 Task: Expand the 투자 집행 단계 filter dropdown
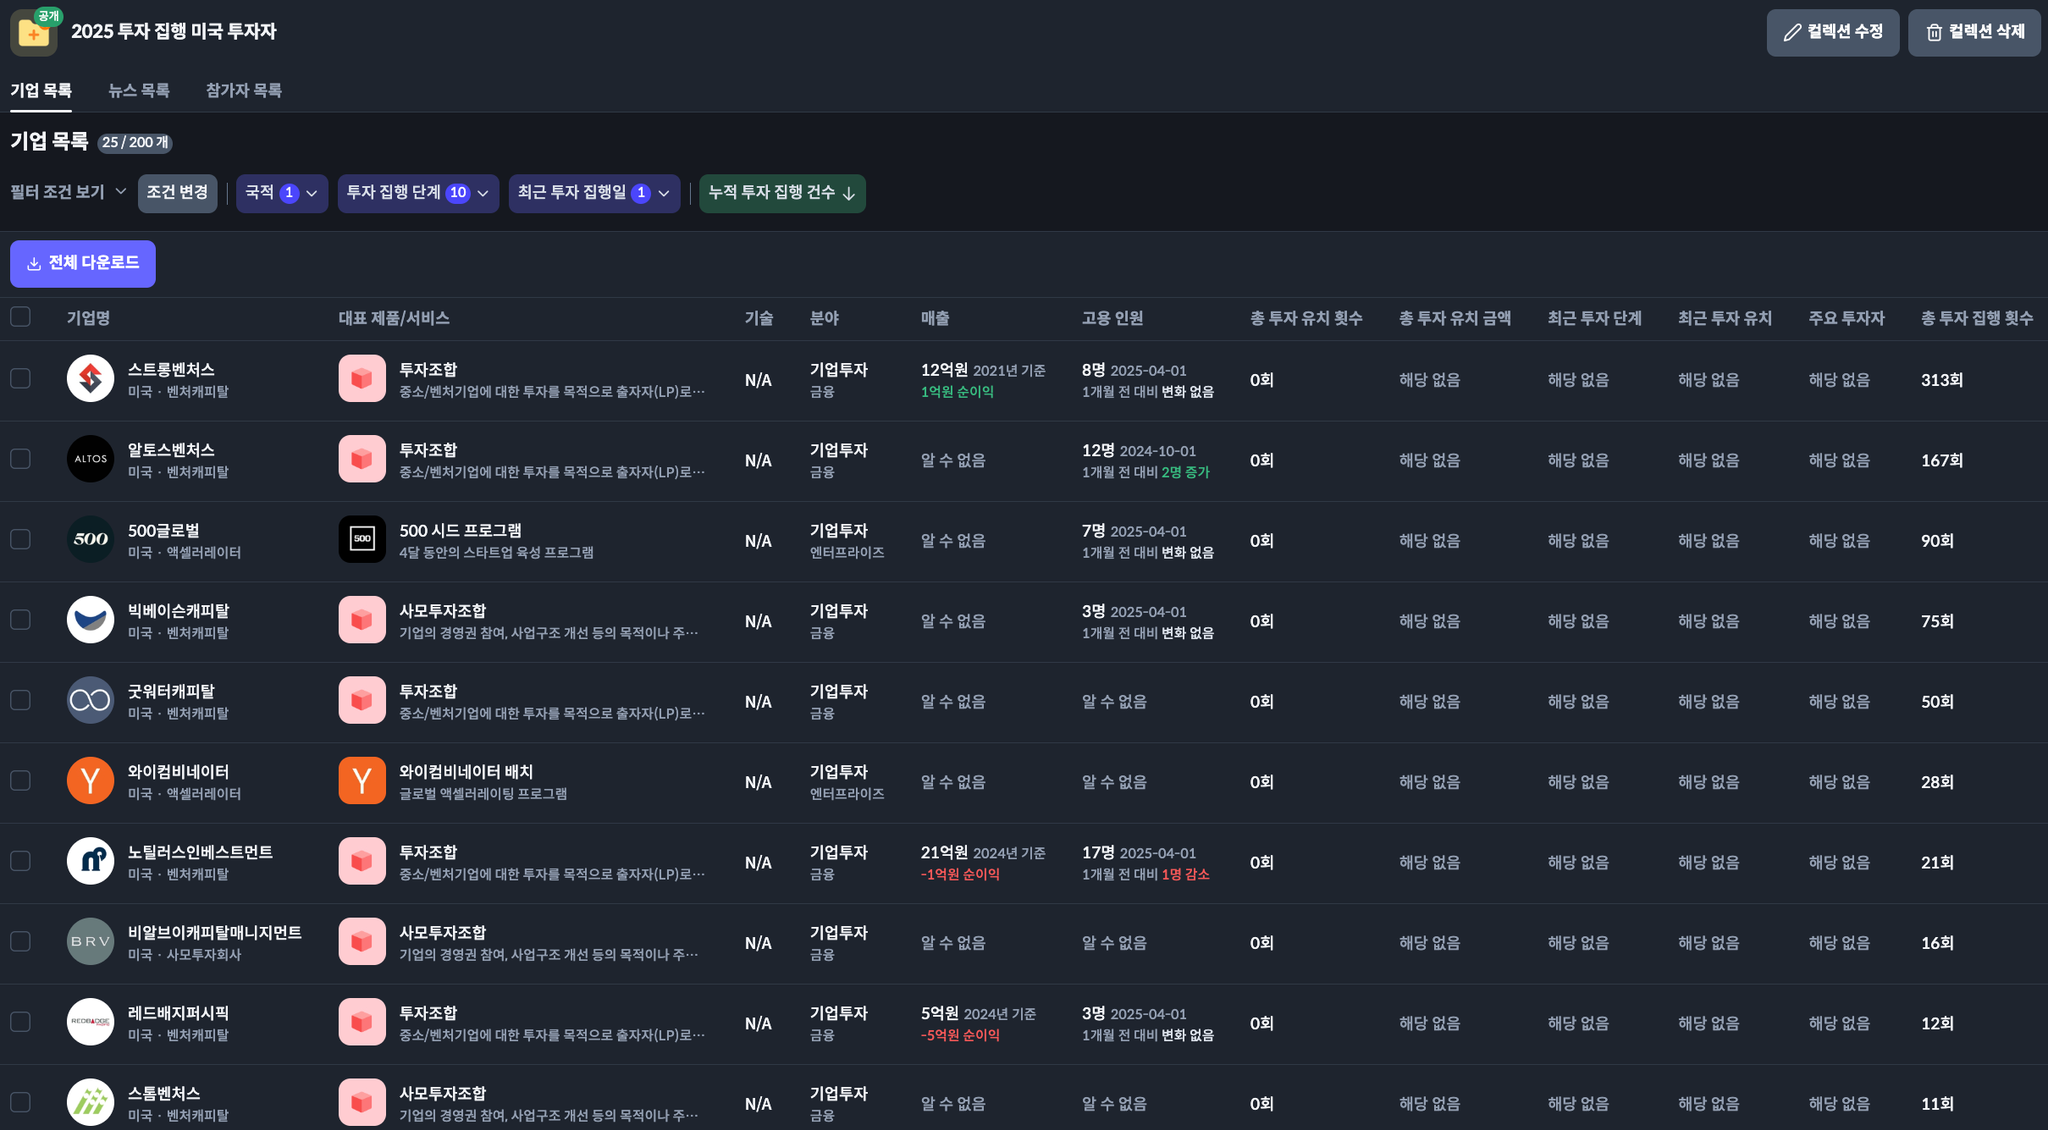click(417, 193)
